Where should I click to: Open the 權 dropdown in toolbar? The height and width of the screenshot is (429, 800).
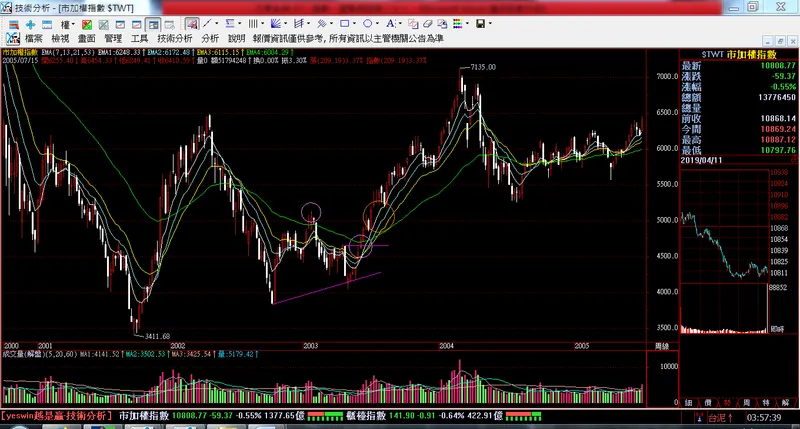coord(68,24)
